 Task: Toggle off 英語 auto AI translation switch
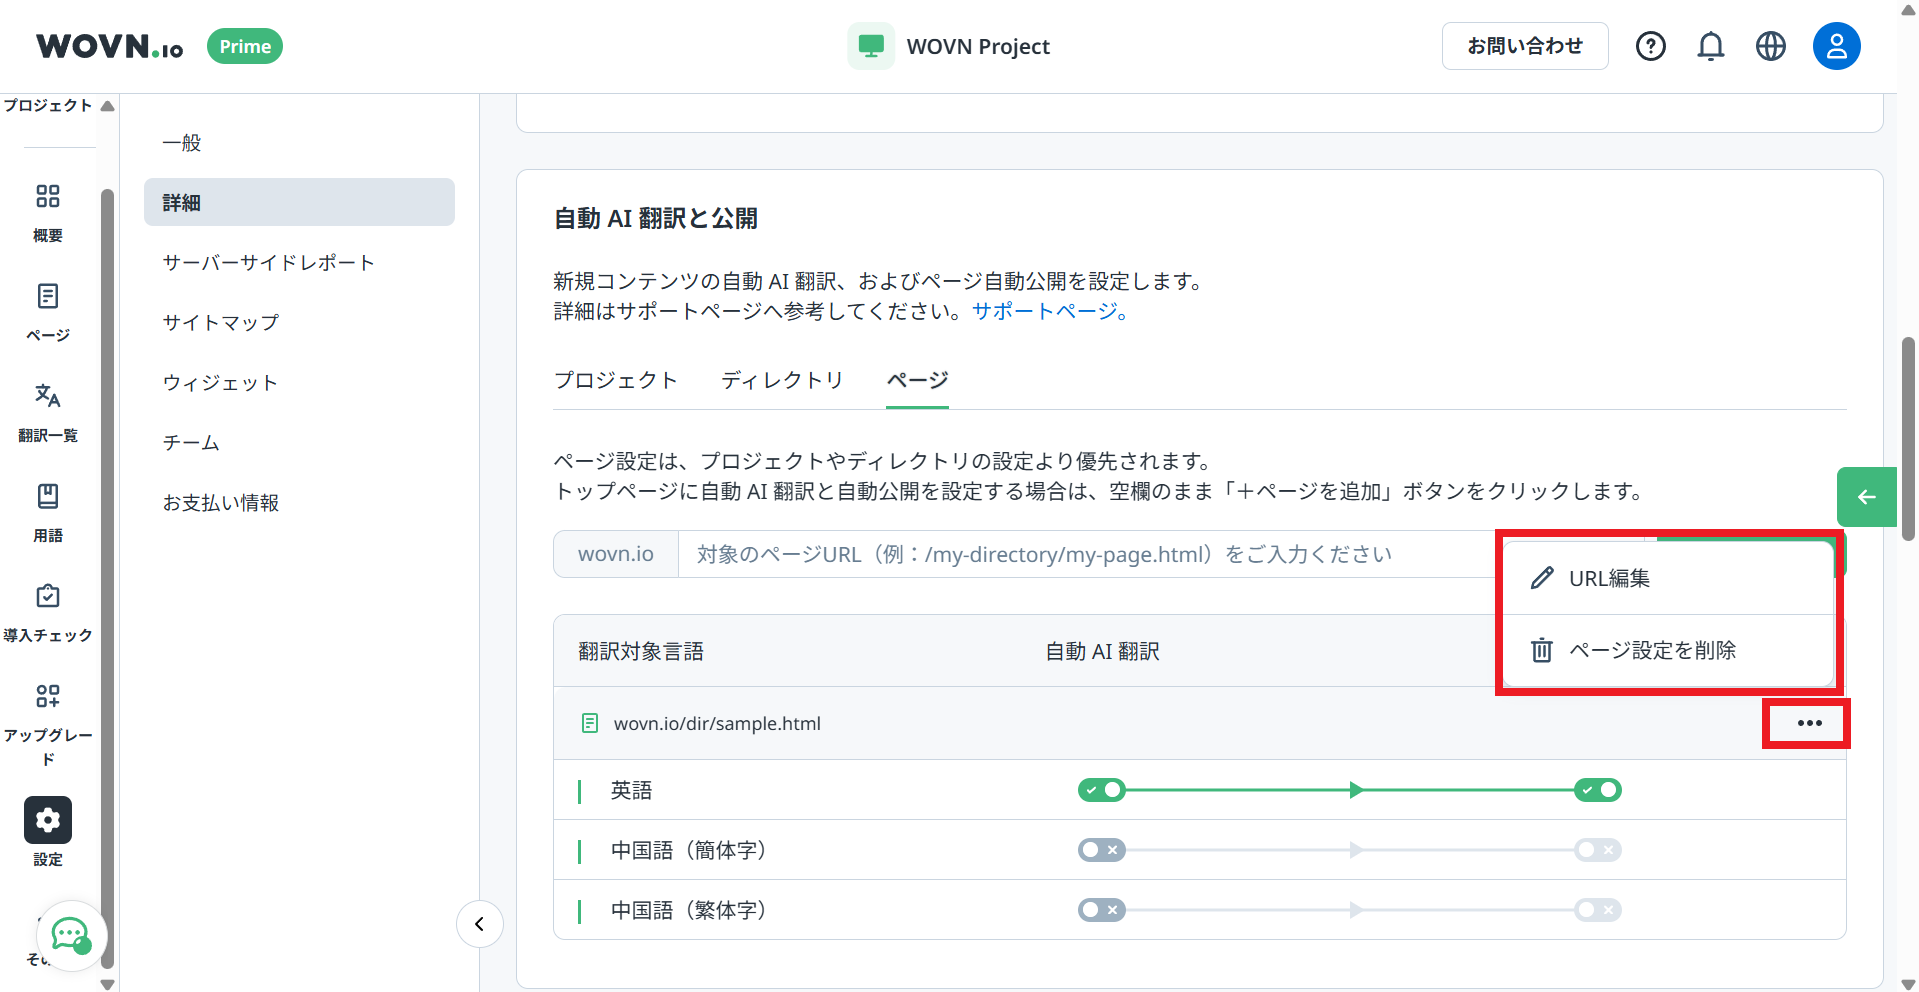1101,790
